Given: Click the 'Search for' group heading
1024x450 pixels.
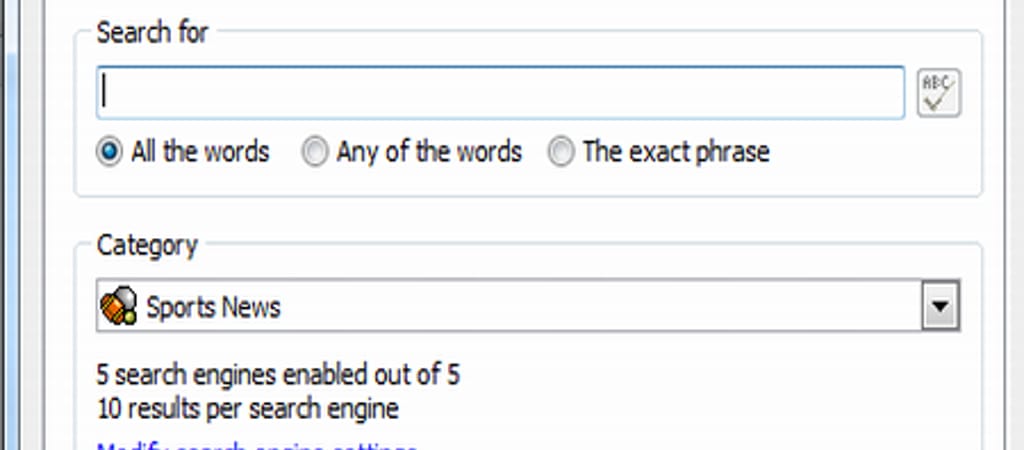Looking at the screenshot, I should coord(152,32).
